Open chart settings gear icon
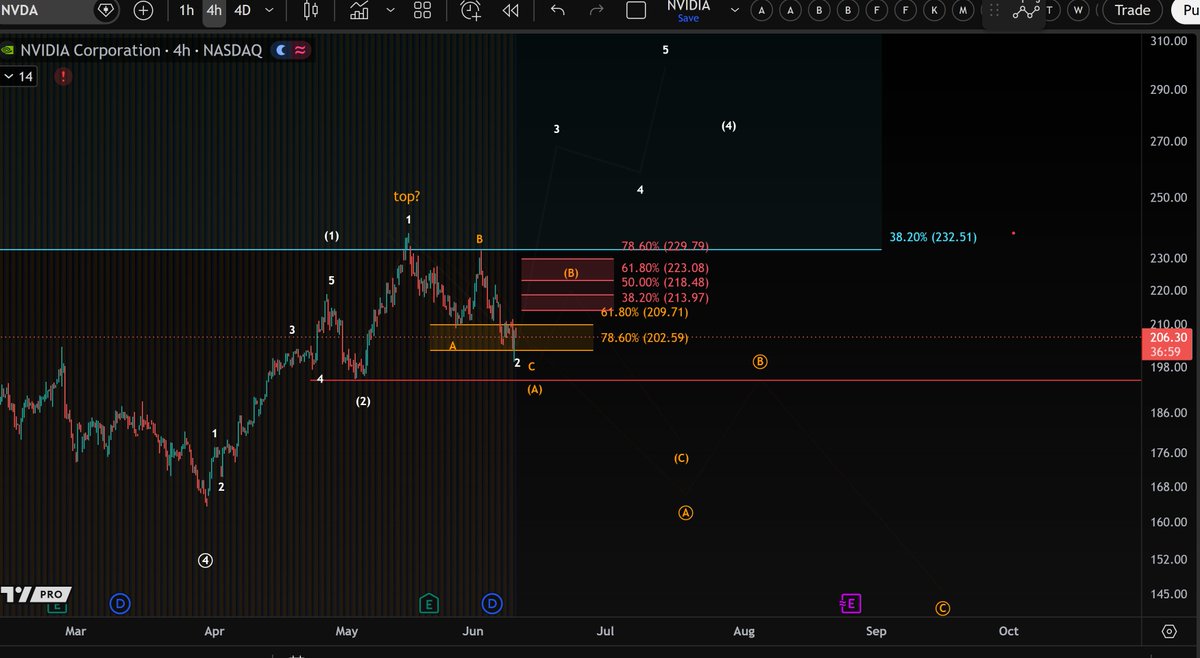The image size is (1200, 658). (x=1169, y=631)
